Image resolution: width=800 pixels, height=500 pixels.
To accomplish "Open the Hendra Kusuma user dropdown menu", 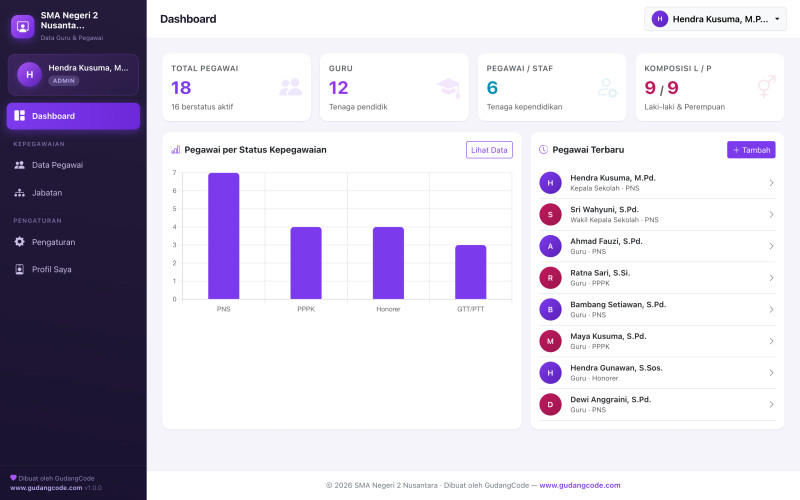I will [715, 19].
